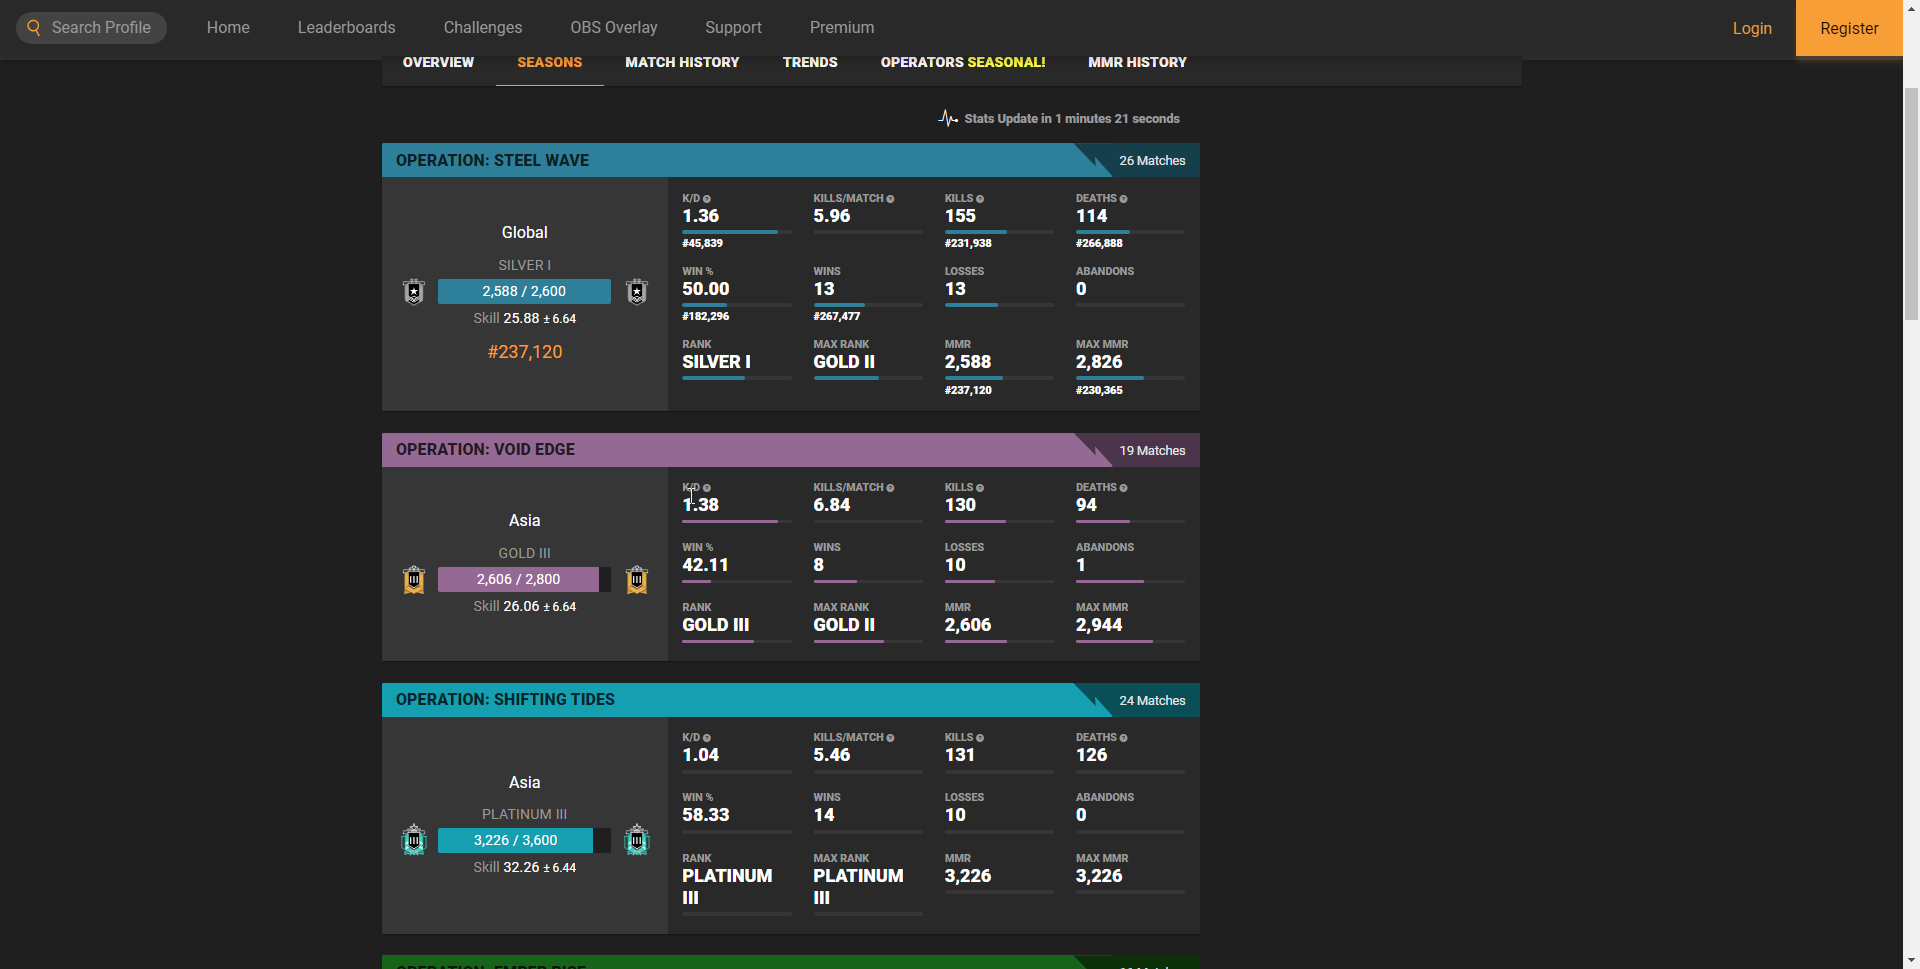Open Leaderboards from the top navigation
The height and width of the screenshot is (969, 1920).
click(x=346, y=28)
